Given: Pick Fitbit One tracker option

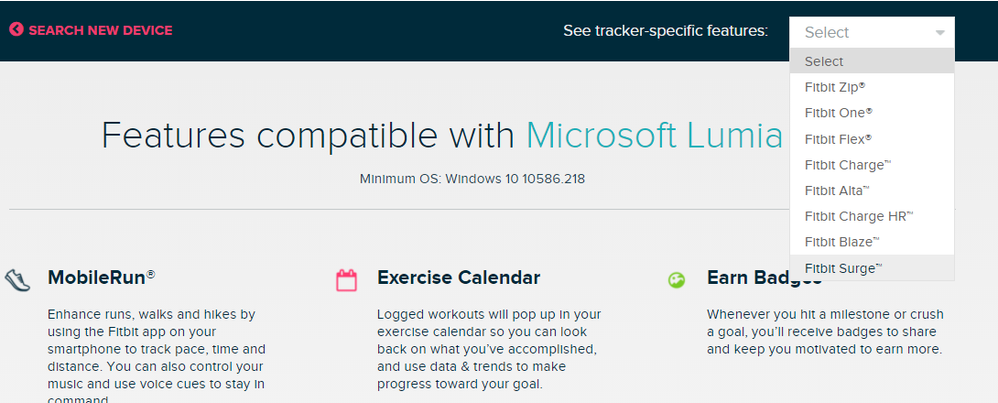Looking at the screenshot, I should [872, 113].
